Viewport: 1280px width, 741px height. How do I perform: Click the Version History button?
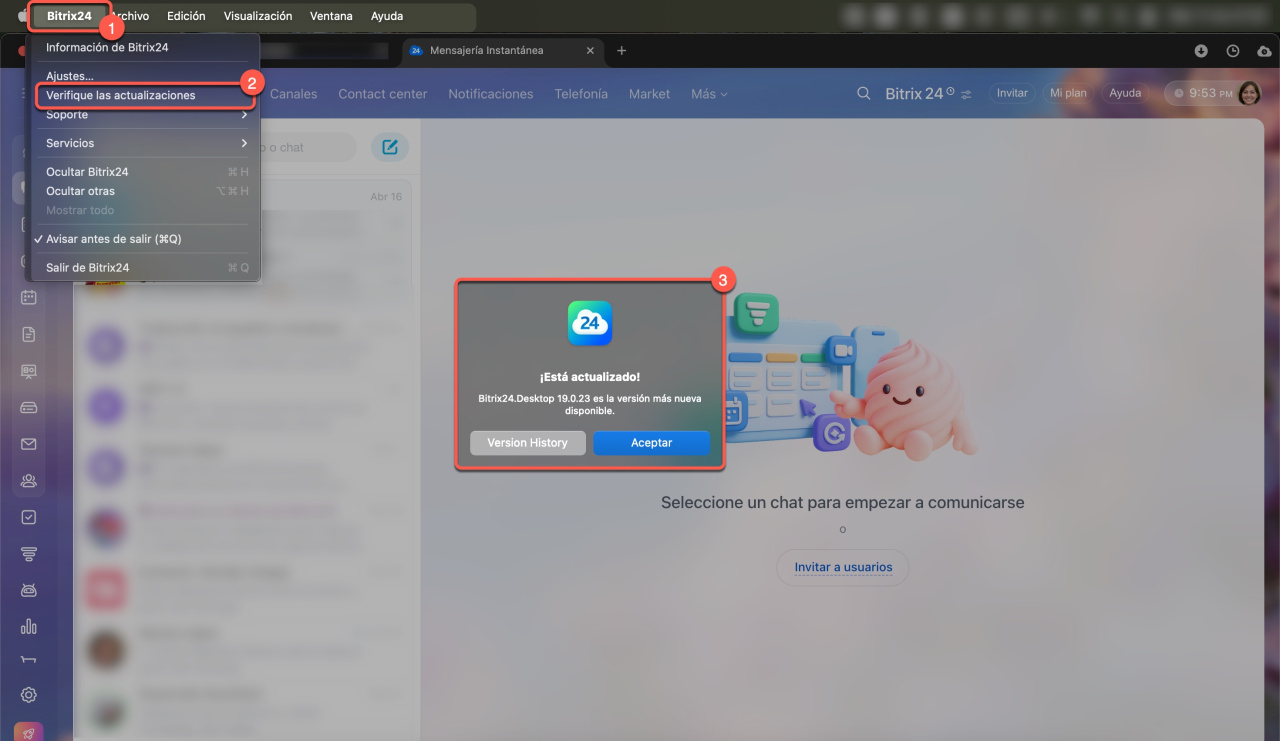527,443
